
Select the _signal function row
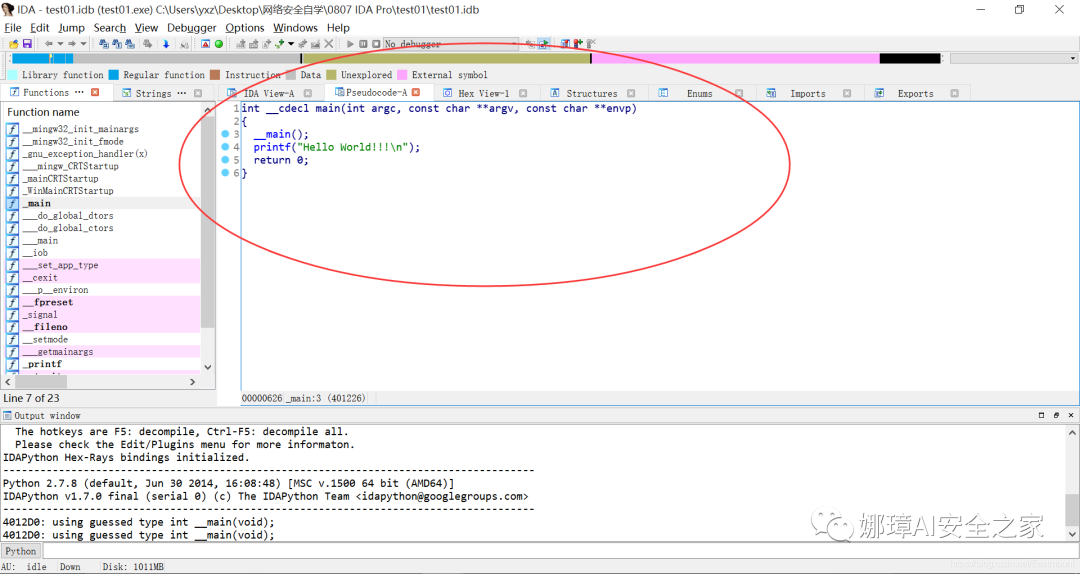pyautogui.click(x=103, y=314)
